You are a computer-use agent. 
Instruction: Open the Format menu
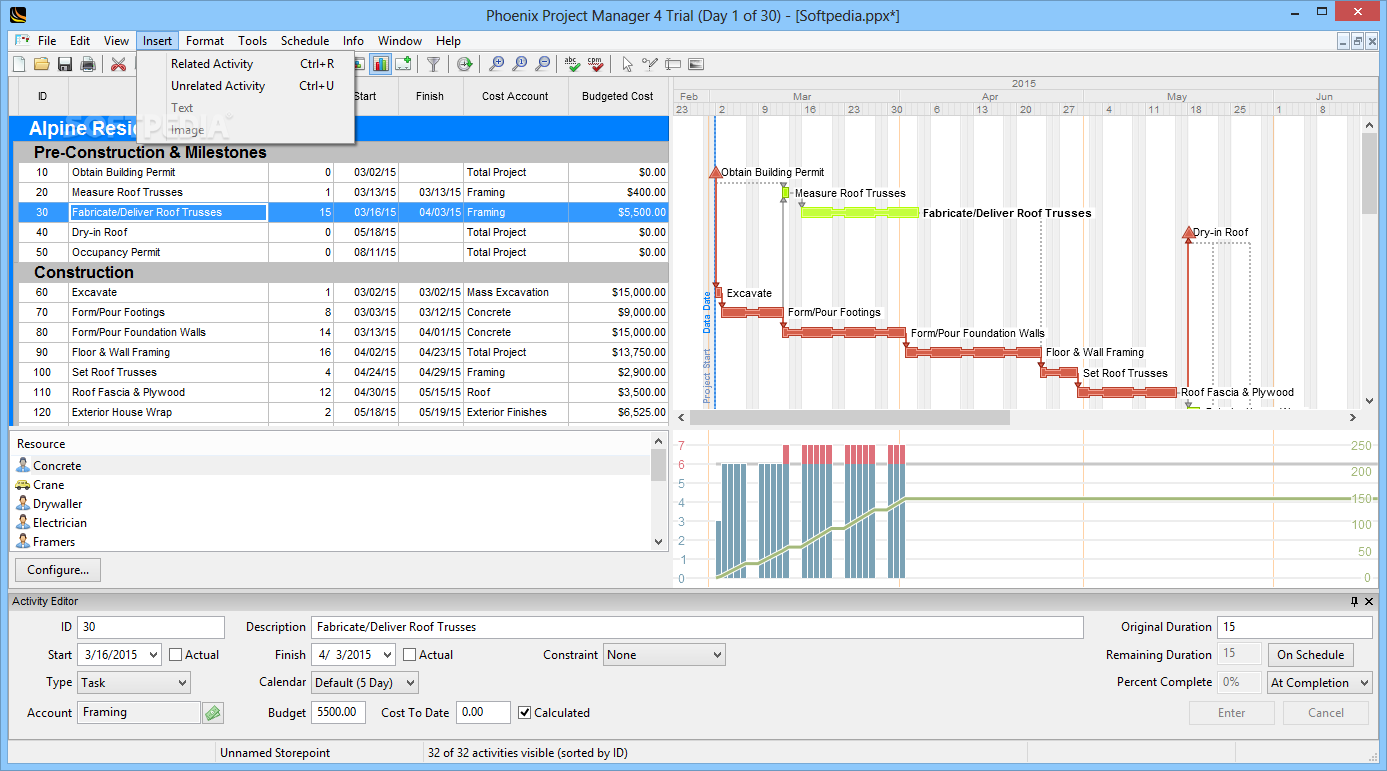205,41
